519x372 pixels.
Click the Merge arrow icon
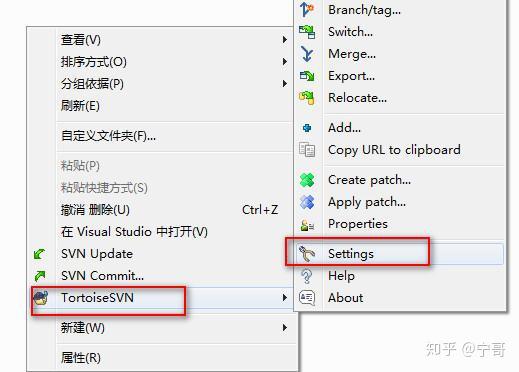point(307,54)
